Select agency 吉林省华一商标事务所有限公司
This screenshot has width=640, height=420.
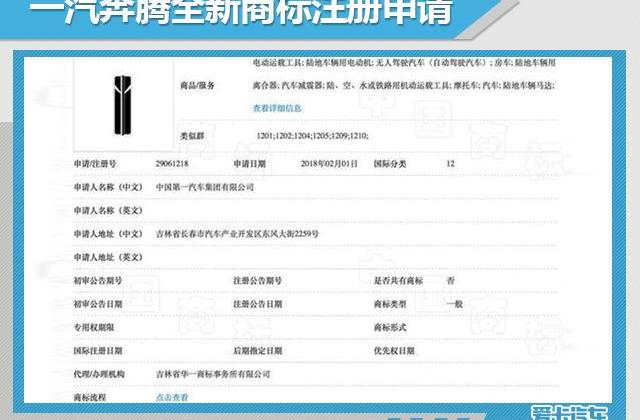(213, 374)
